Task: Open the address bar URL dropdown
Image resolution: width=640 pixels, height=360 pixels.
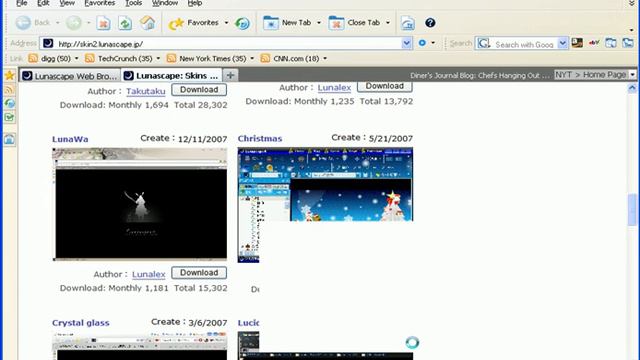Action: click(407, 43)
